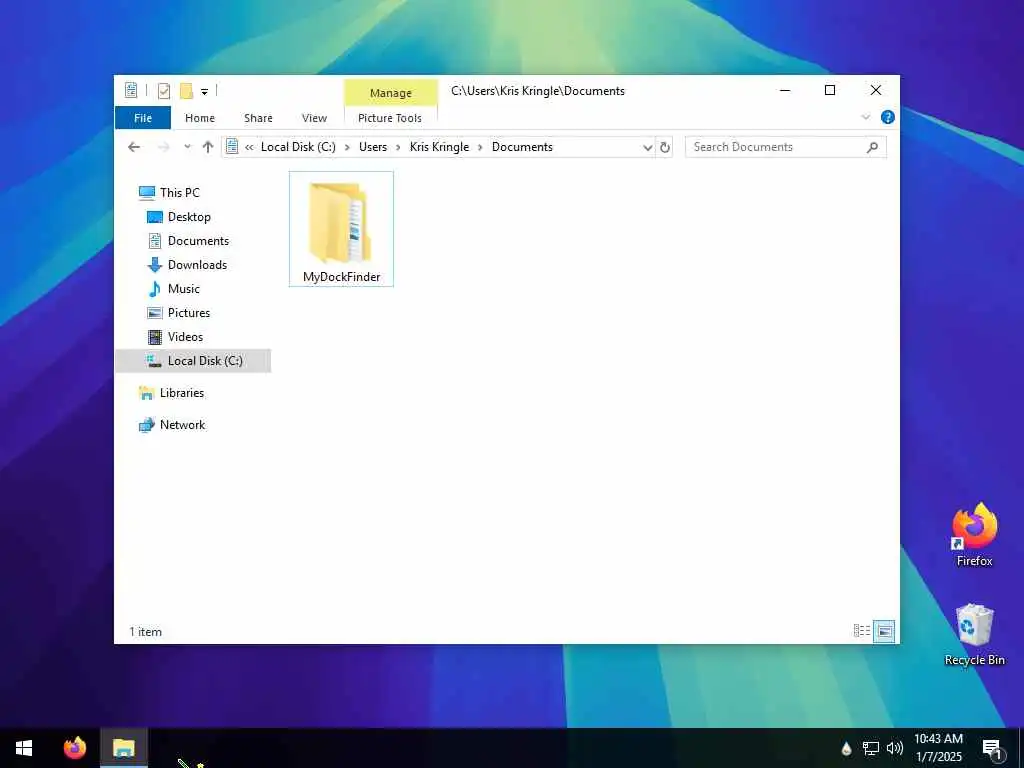Open Music in the navigation pane
The width and height of the screenshot is (1024, 768).
(173, 289)
